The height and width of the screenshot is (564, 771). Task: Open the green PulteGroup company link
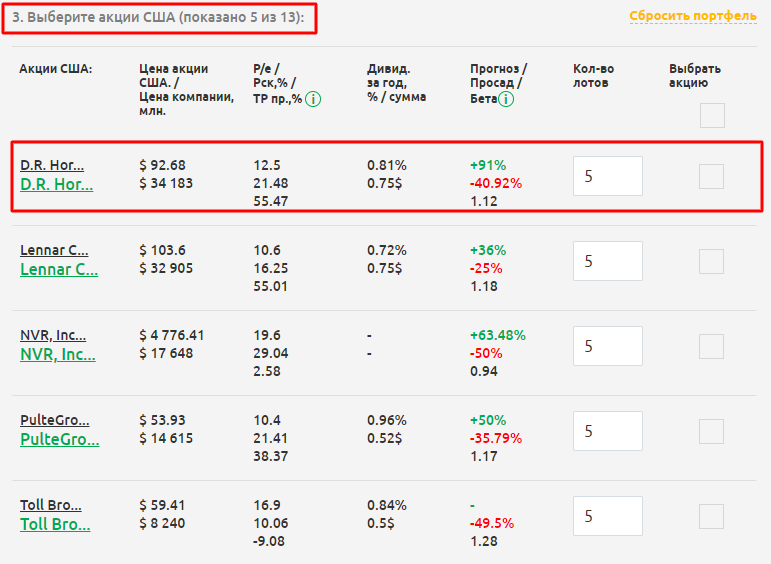(x=60, y=439)
